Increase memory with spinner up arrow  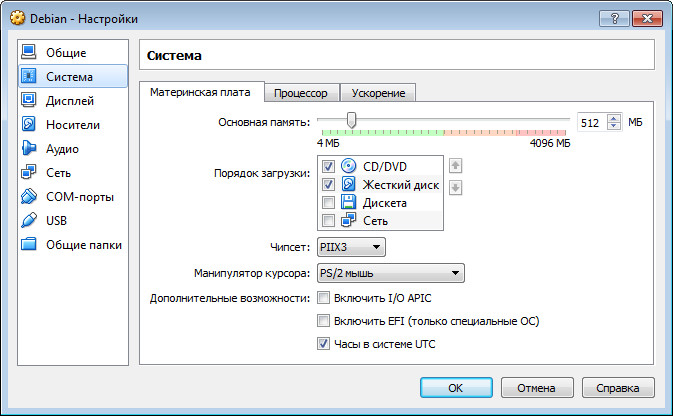click(x=614, y=118)
